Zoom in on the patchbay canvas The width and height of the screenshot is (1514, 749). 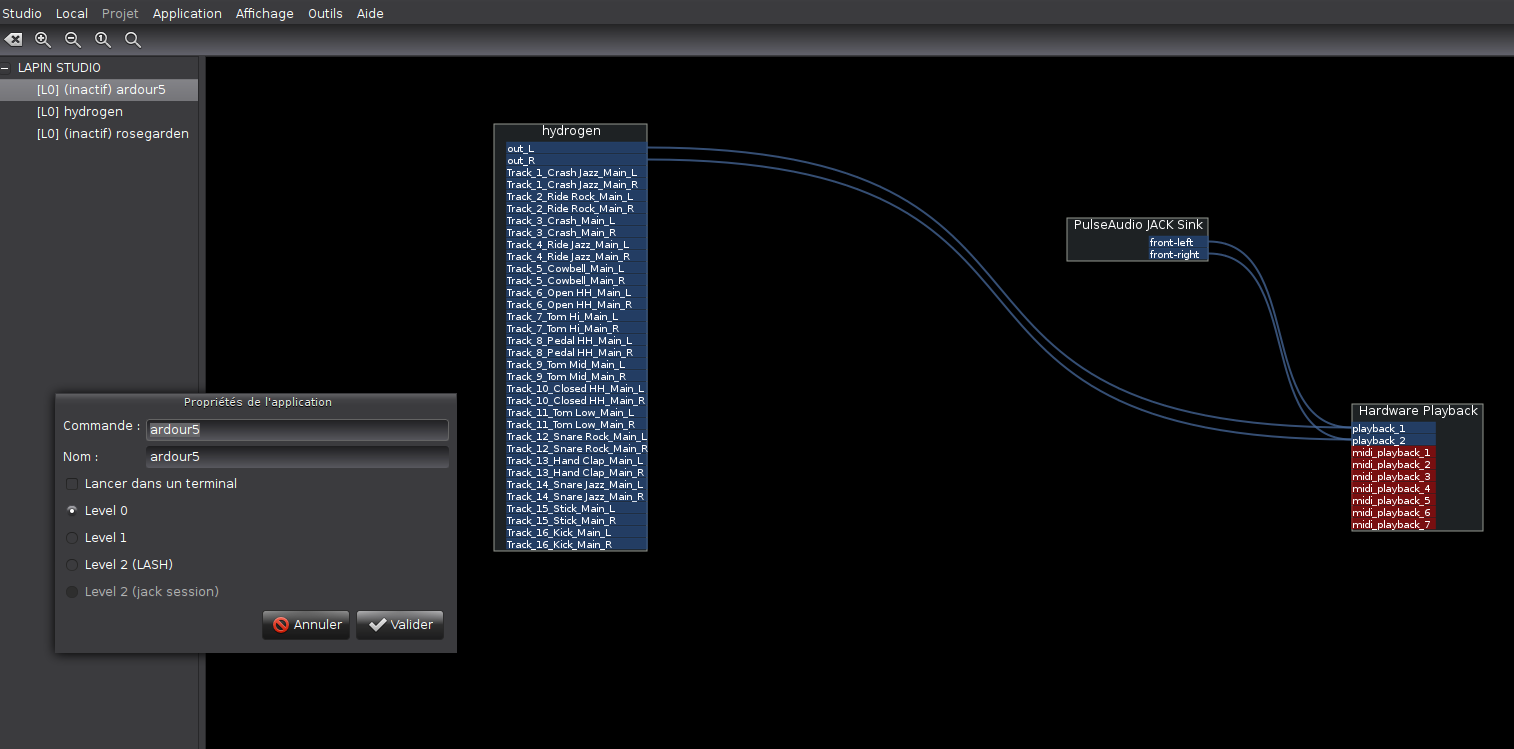click(43, 40)
